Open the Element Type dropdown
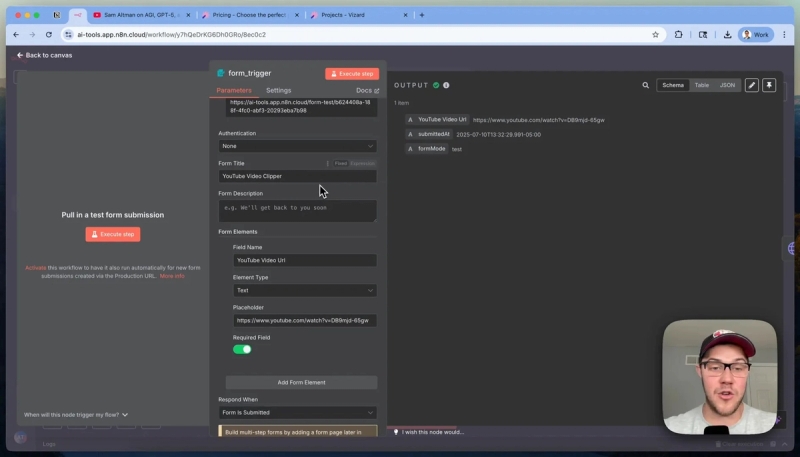Image resolution: width=800 pixels, height=457 pixels. (x=305, y=290)
